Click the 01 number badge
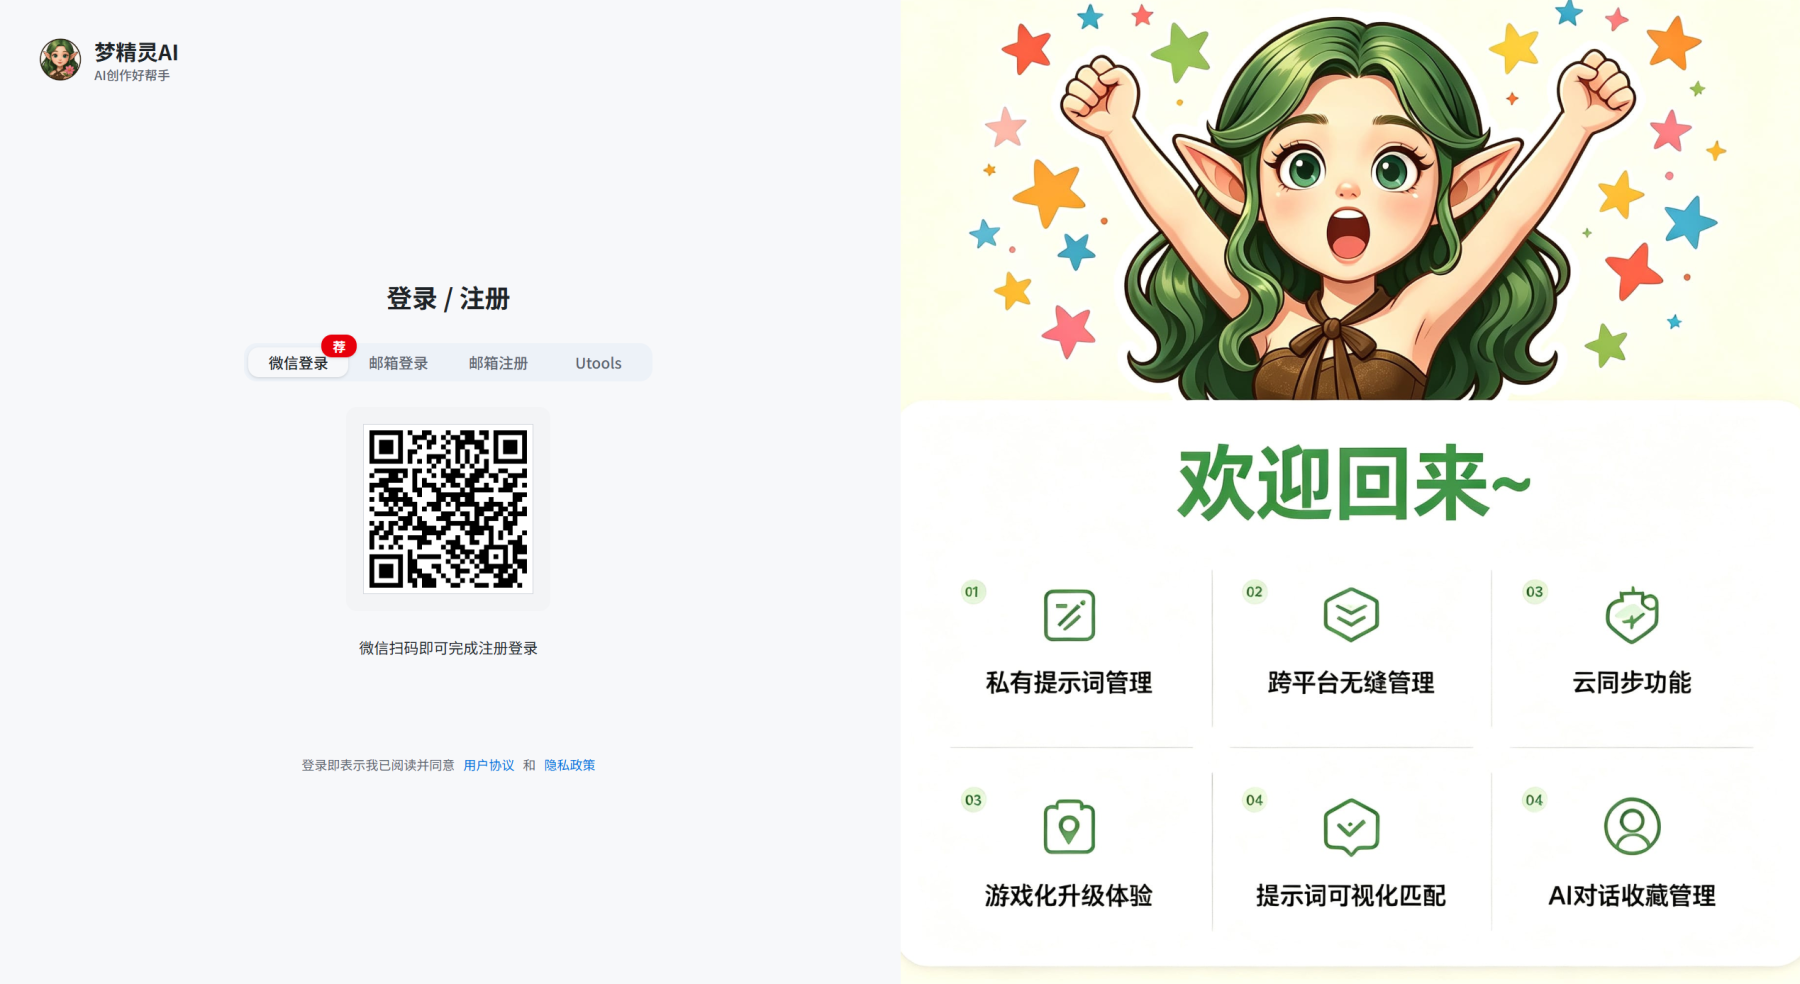 [972, 592]
